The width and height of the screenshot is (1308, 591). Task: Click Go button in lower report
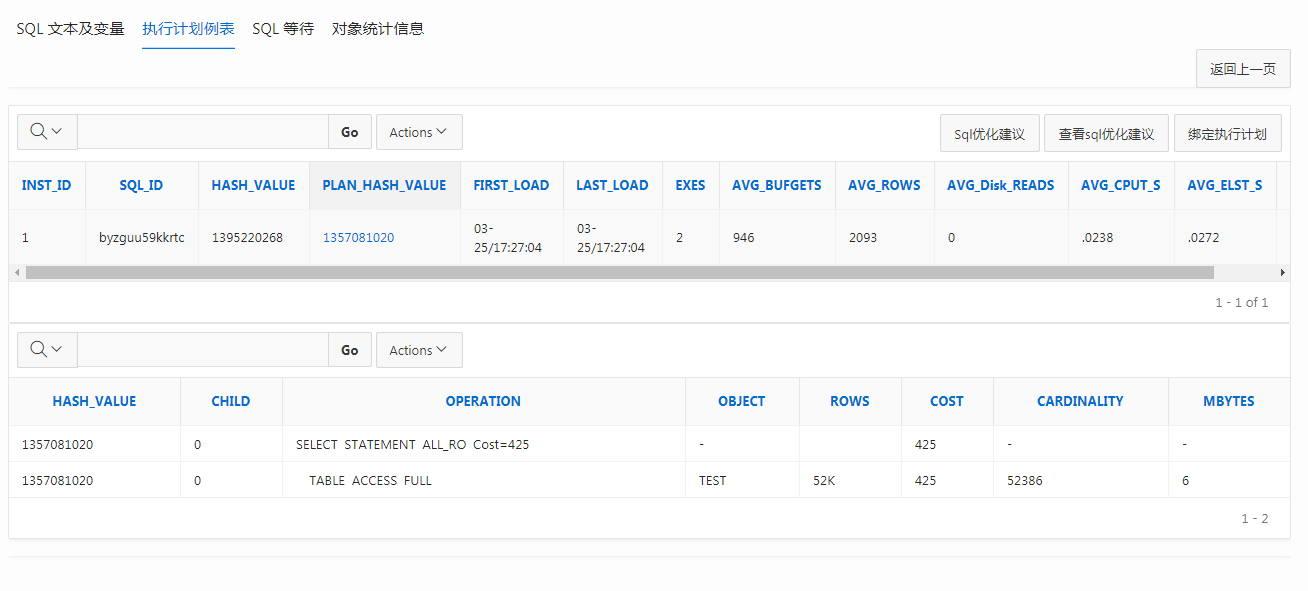click(x=350, y=350)
